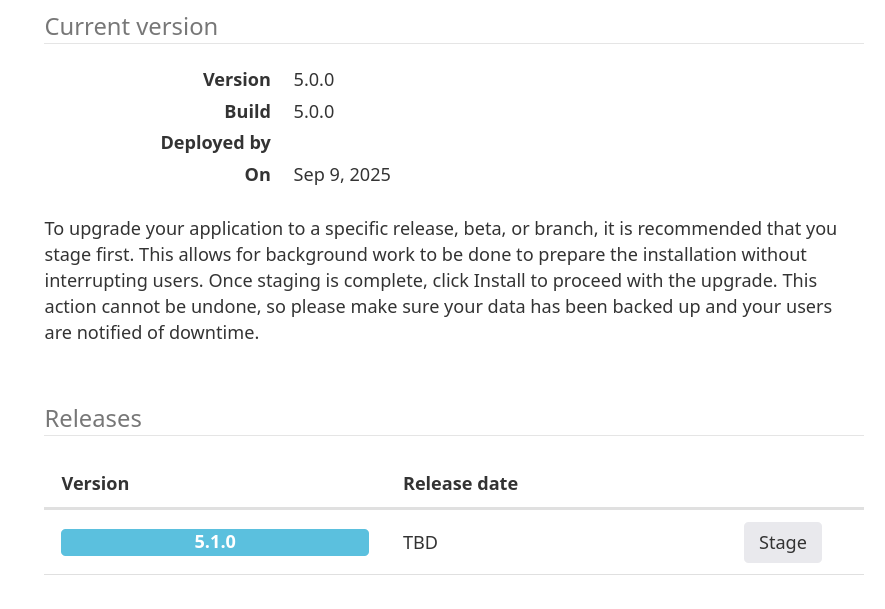This screenshot has height=609, width=885.
Task: Click the TBD release date entry
Action: (420, 542)
